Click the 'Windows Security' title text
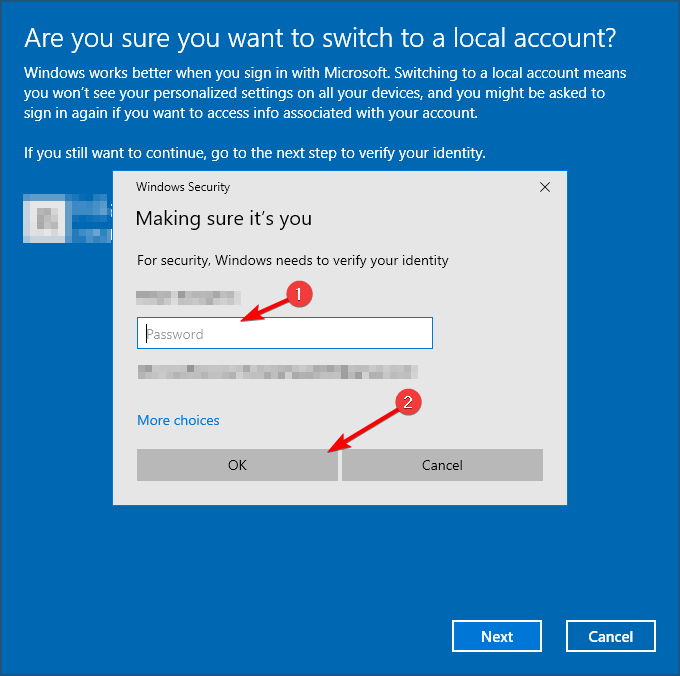680x676 pixels. point(183,187)
